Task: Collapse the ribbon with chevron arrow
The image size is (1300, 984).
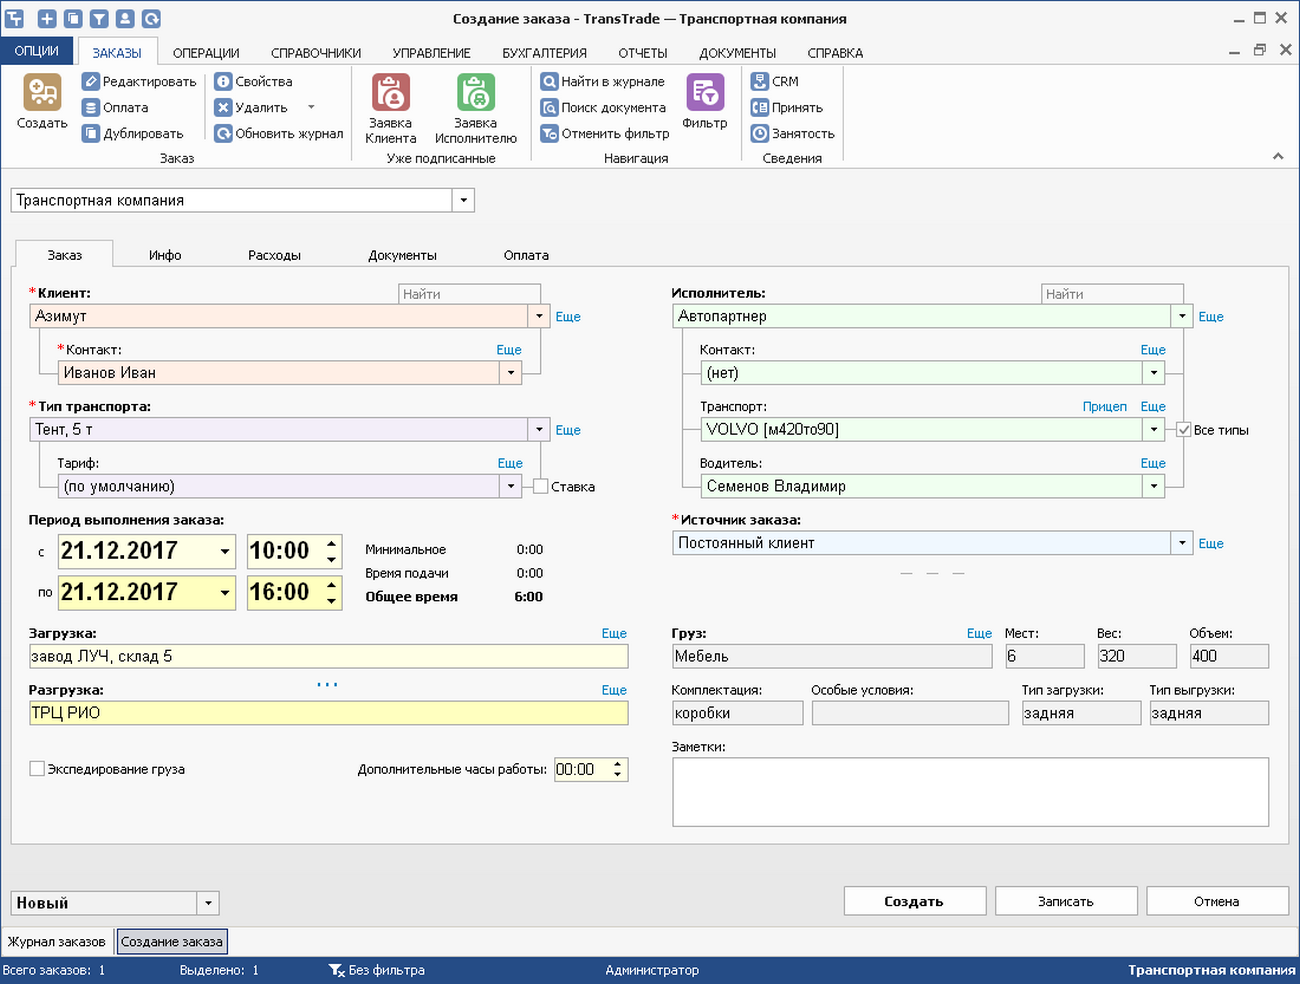Action: (x=1277, y=156)
